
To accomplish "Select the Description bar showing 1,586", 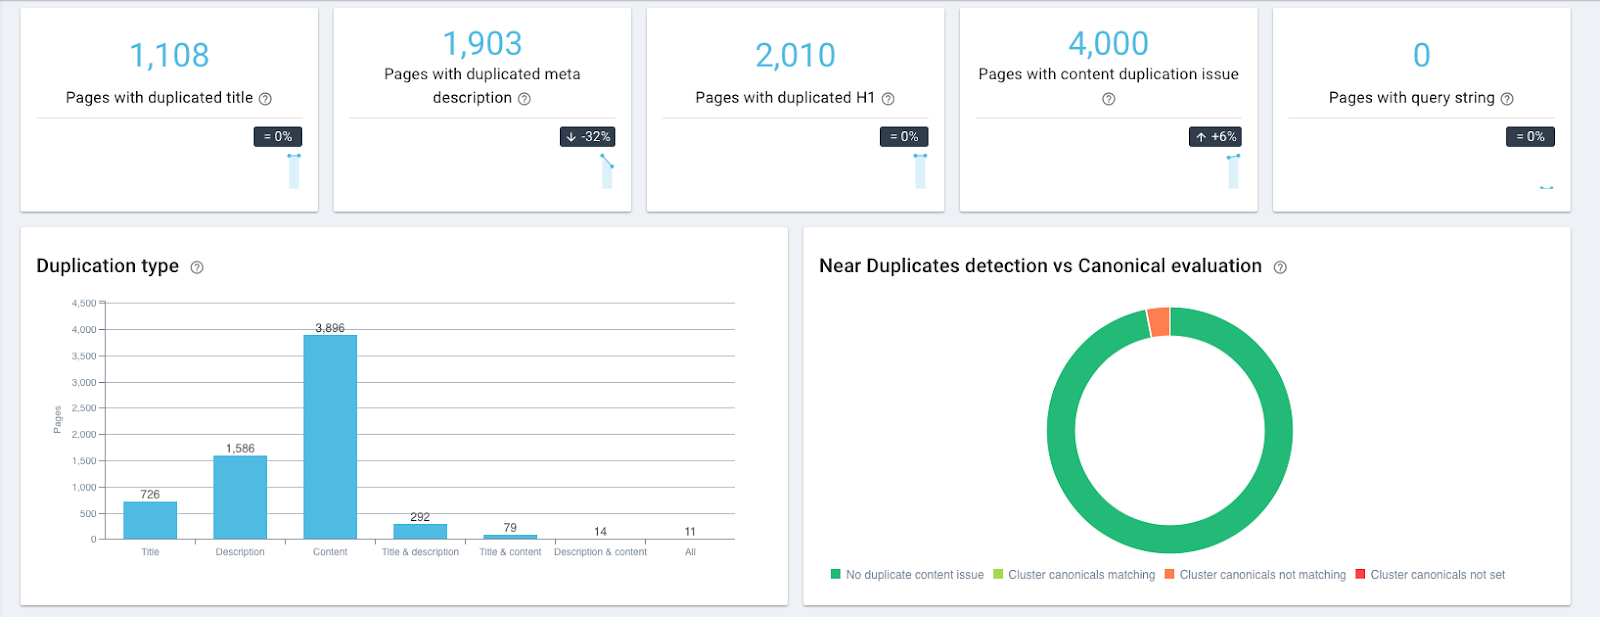I will coord(240,497).
